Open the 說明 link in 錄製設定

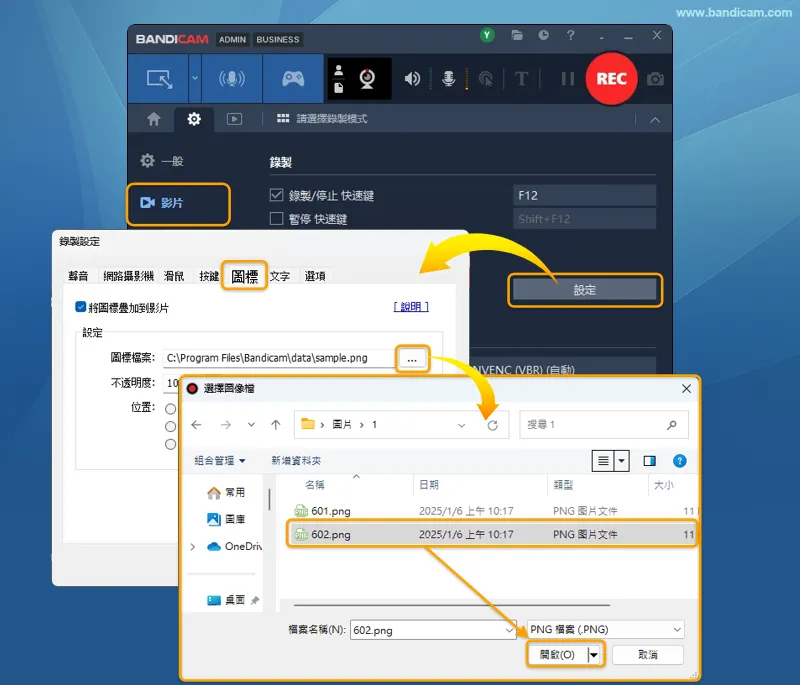[x=411, y=307]
